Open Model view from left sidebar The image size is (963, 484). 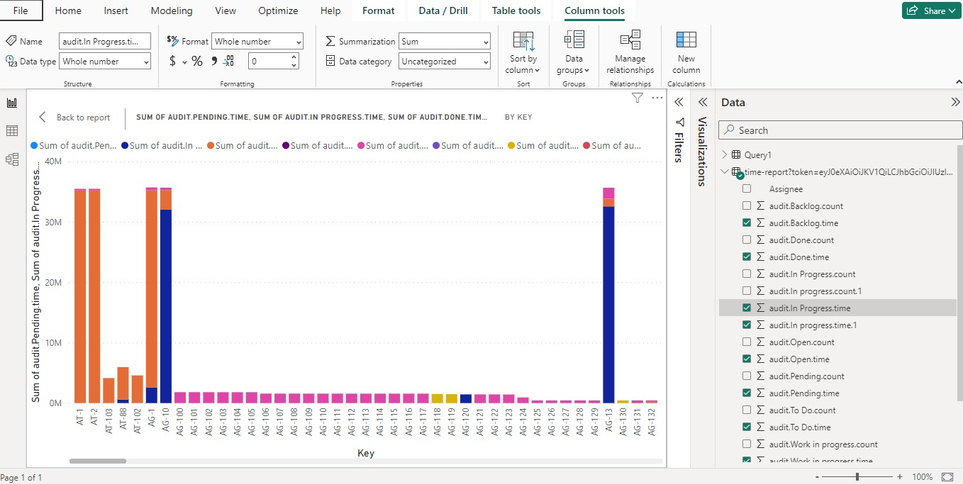(13, 159)
